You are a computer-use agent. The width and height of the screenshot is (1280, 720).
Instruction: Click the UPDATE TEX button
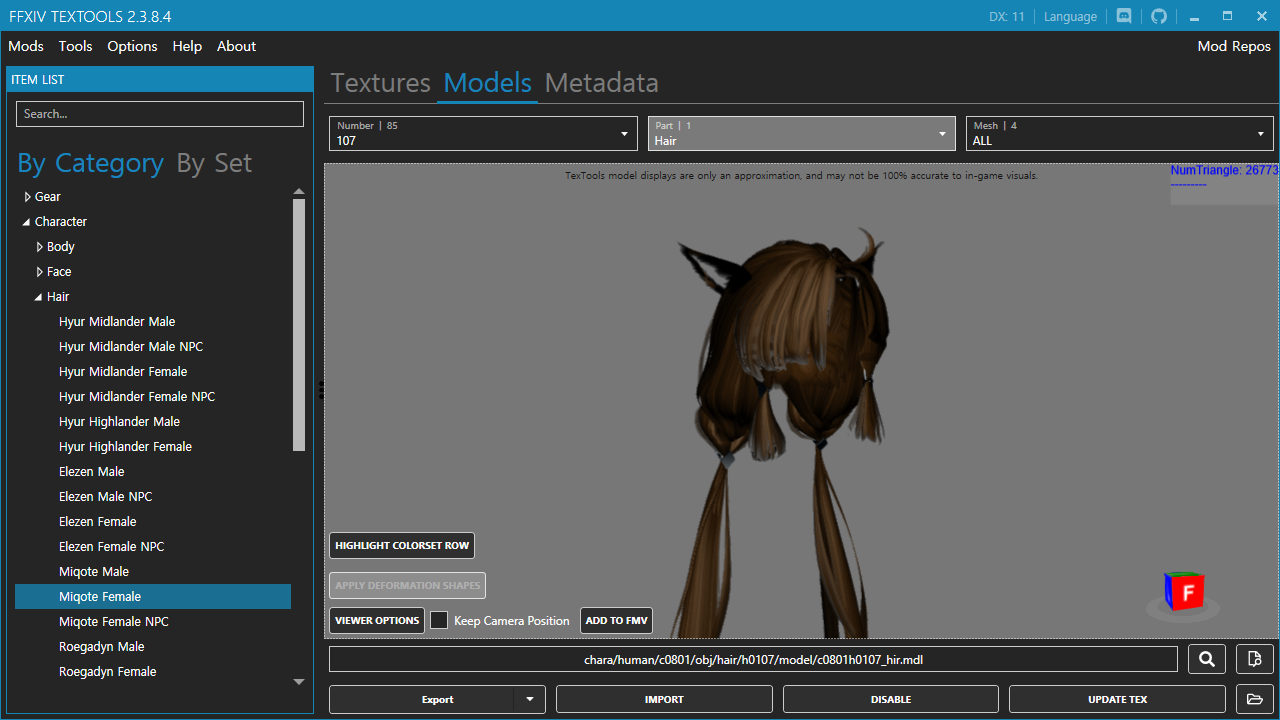(1117, 699)
